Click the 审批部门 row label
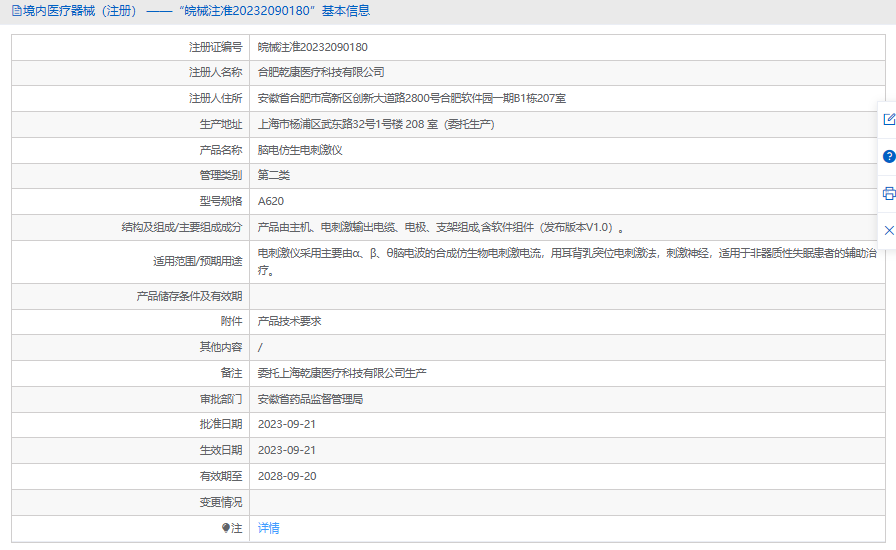Image resolution: width=896 pixels, height=550 pixels. [221, 399]
